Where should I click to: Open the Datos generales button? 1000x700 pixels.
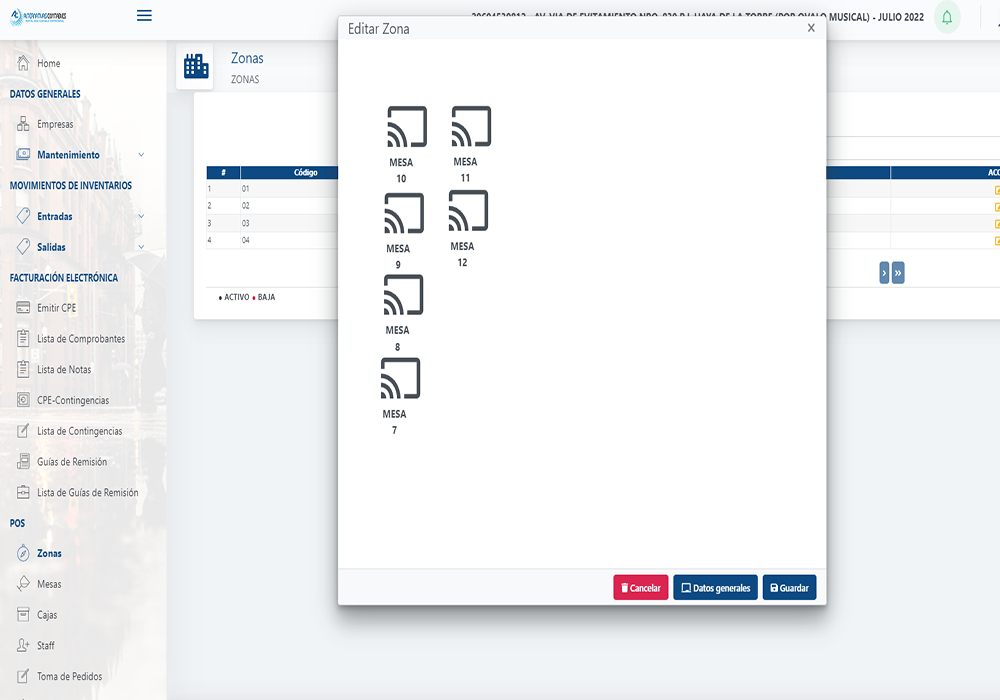click(x=715, y=588)
